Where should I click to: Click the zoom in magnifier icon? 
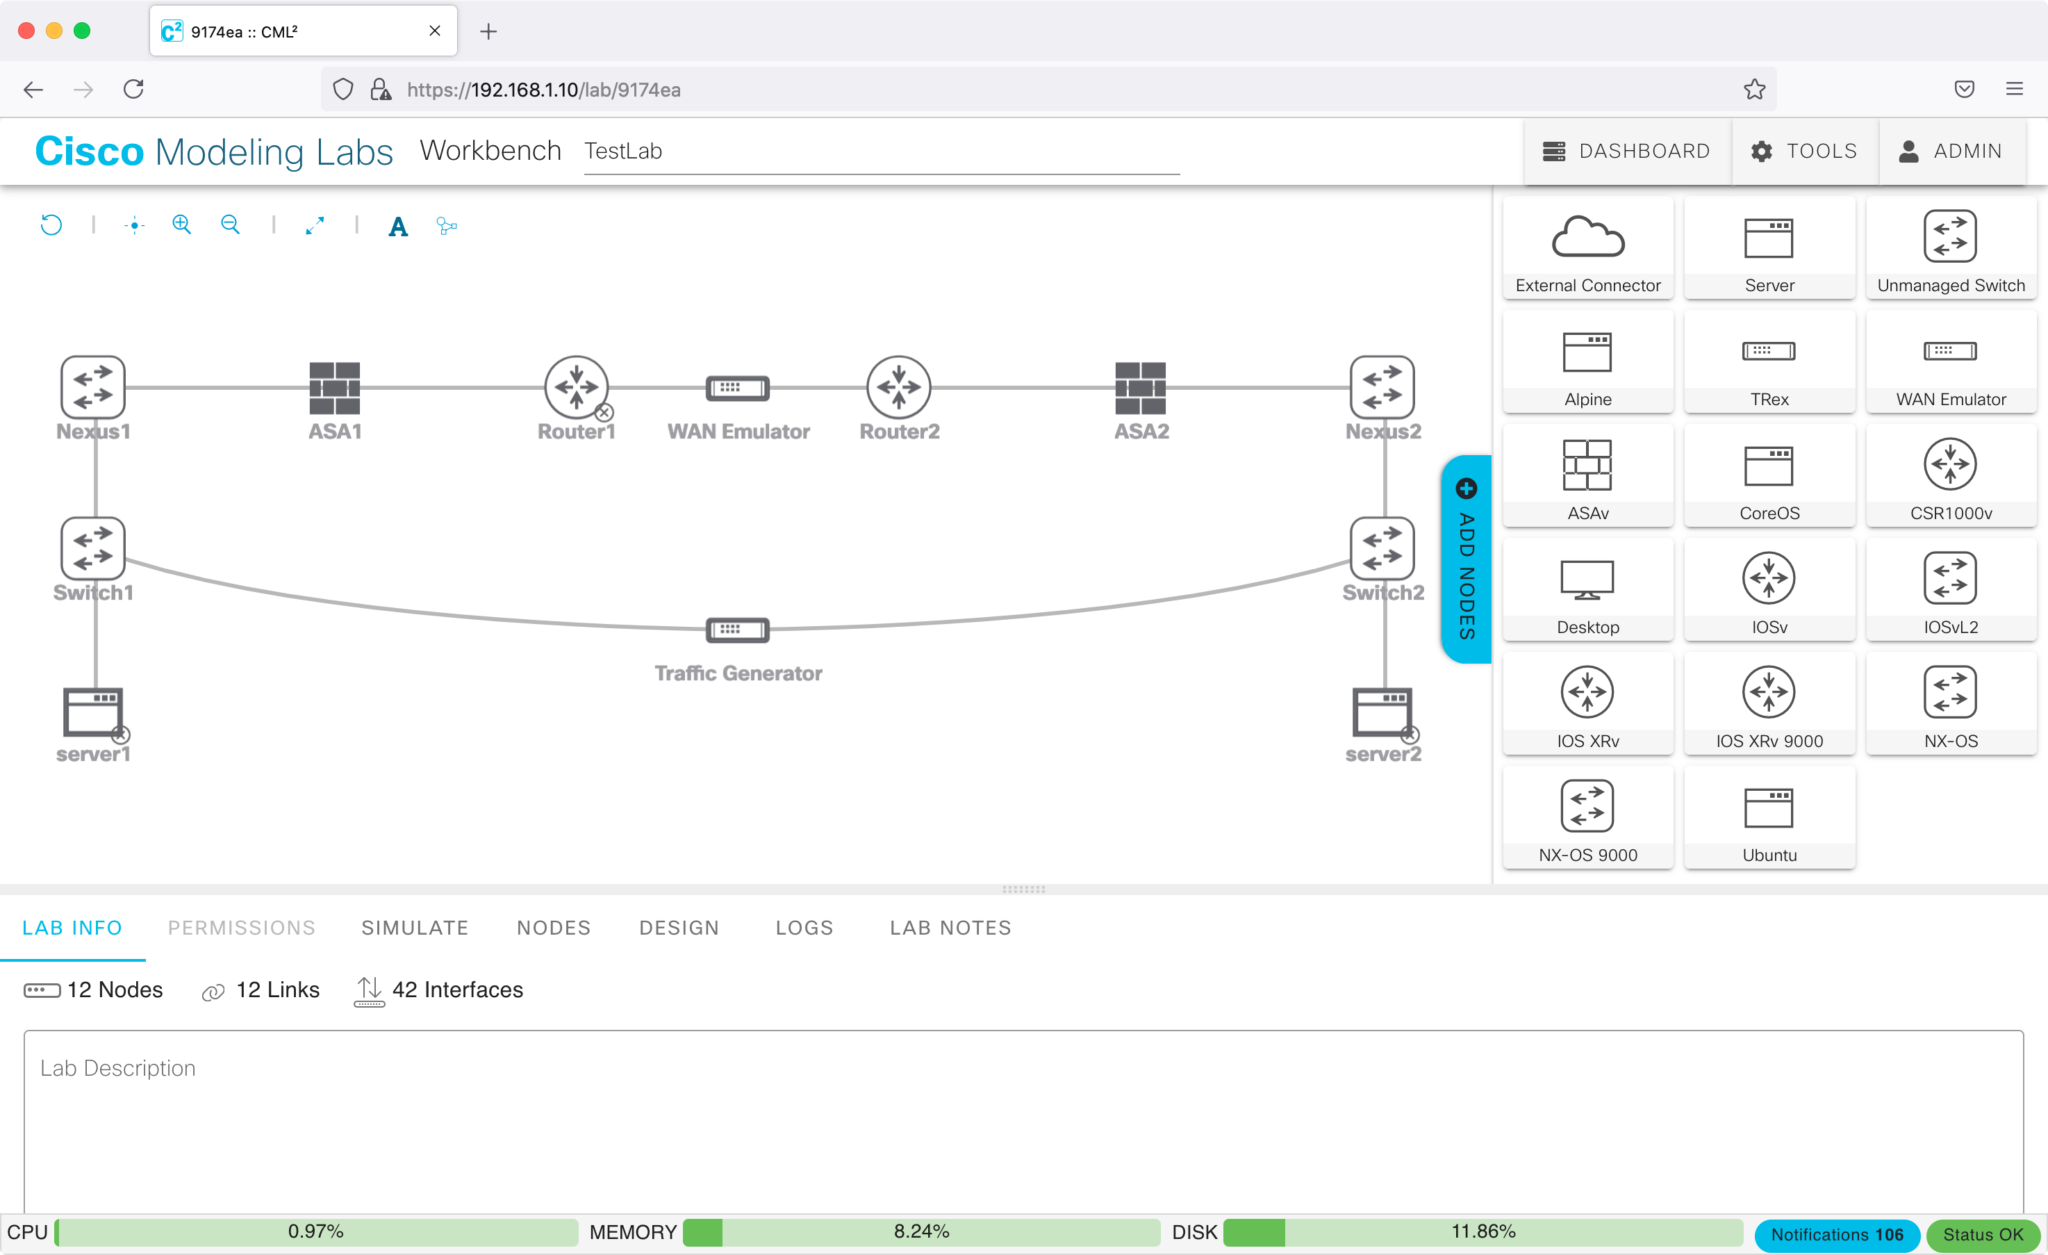[x=181, y=225]
